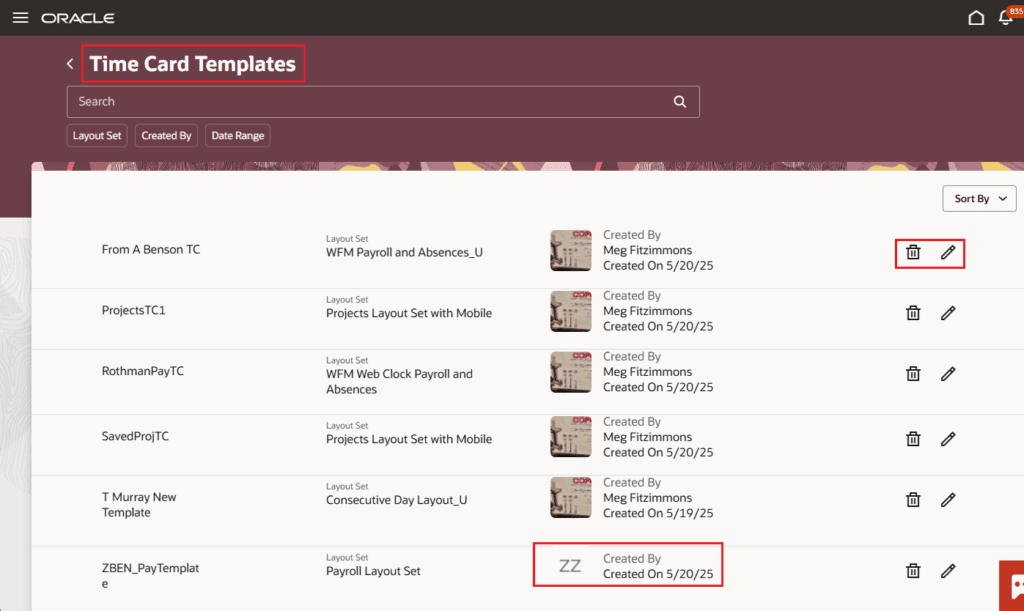Click the Oracle logo
Viewport: 1024px width, 611px height.
coord(78,18)
